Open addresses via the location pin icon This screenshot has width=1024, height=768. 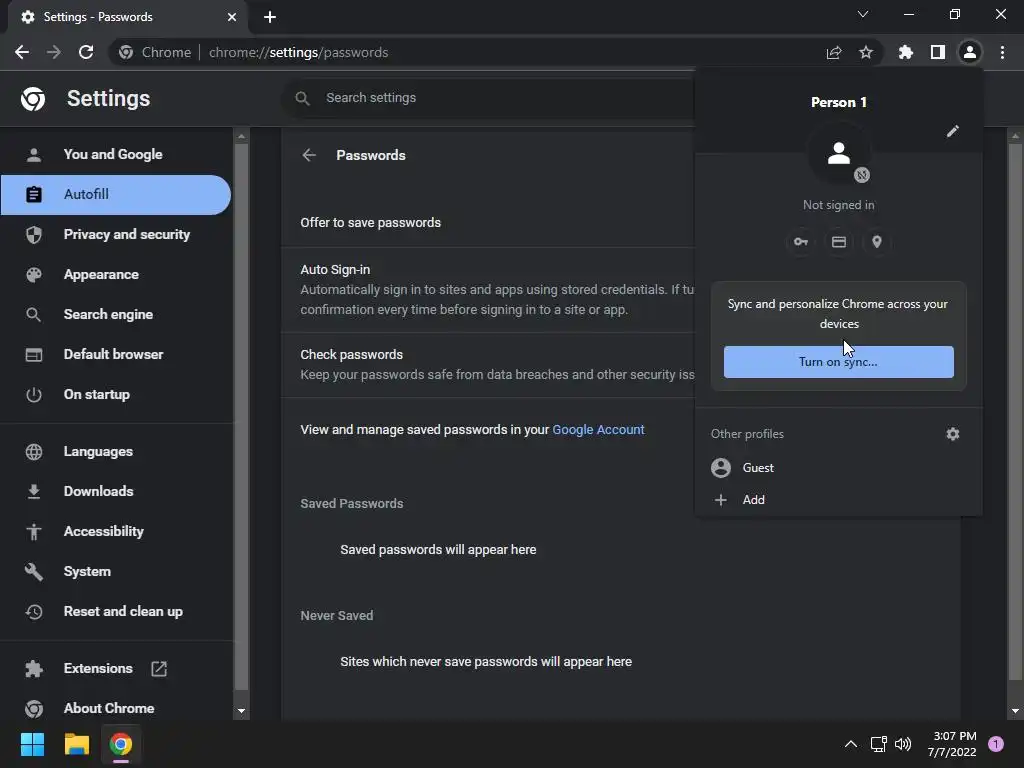[877, 242]
